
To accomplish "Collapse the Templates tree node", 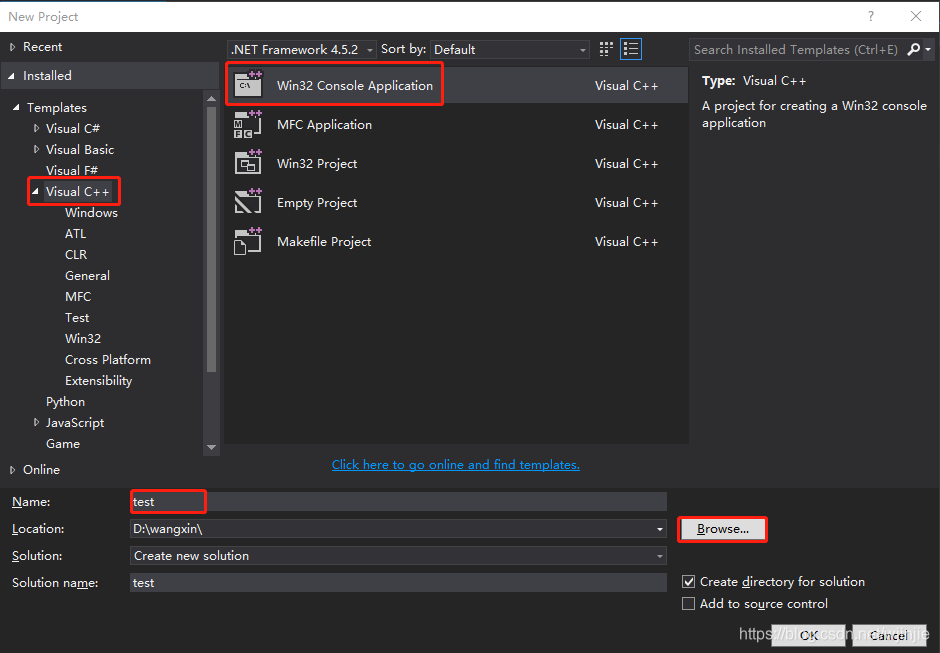I will point(16,107).
